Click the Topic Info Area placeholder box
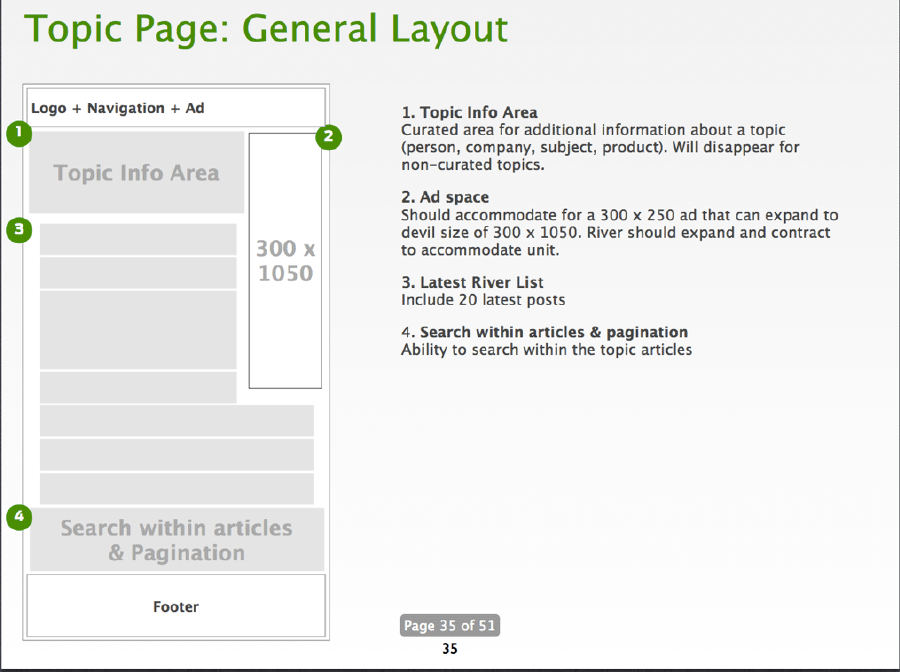Viewport: 900px width, 672px height. tap(136, 173)
